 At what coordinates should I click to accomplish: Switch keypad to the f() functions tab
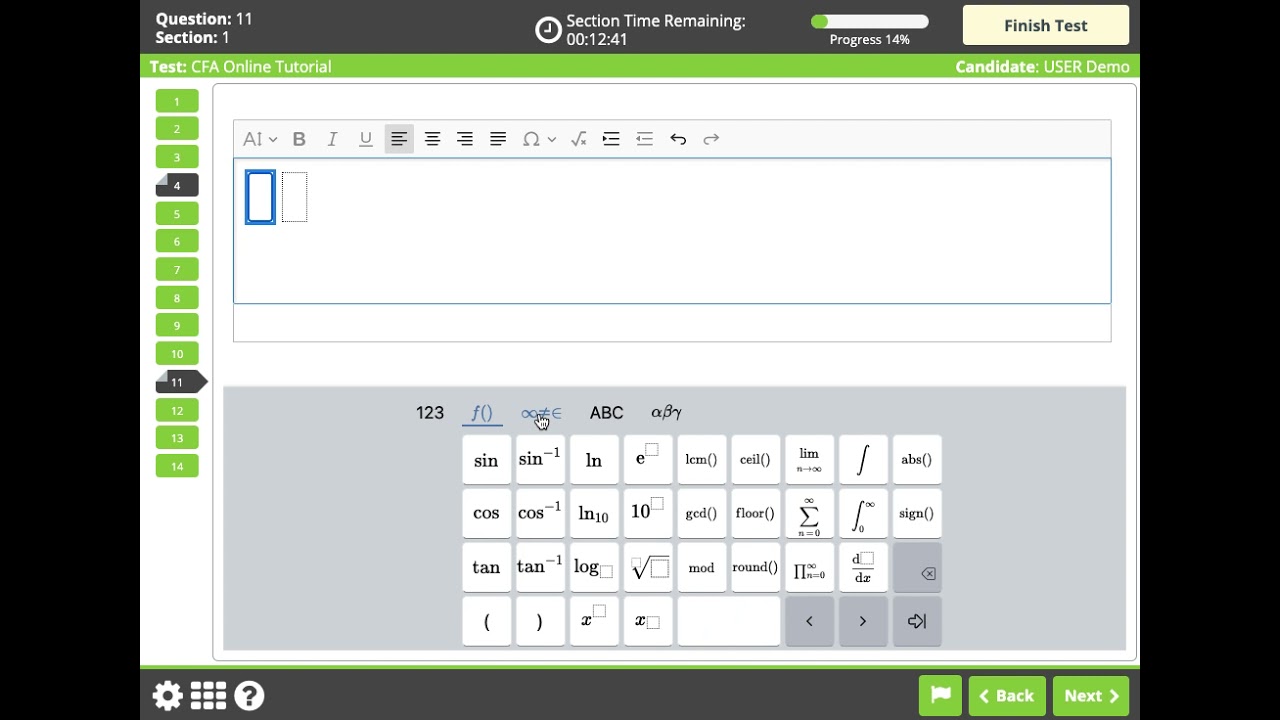(x=482, y=413)
